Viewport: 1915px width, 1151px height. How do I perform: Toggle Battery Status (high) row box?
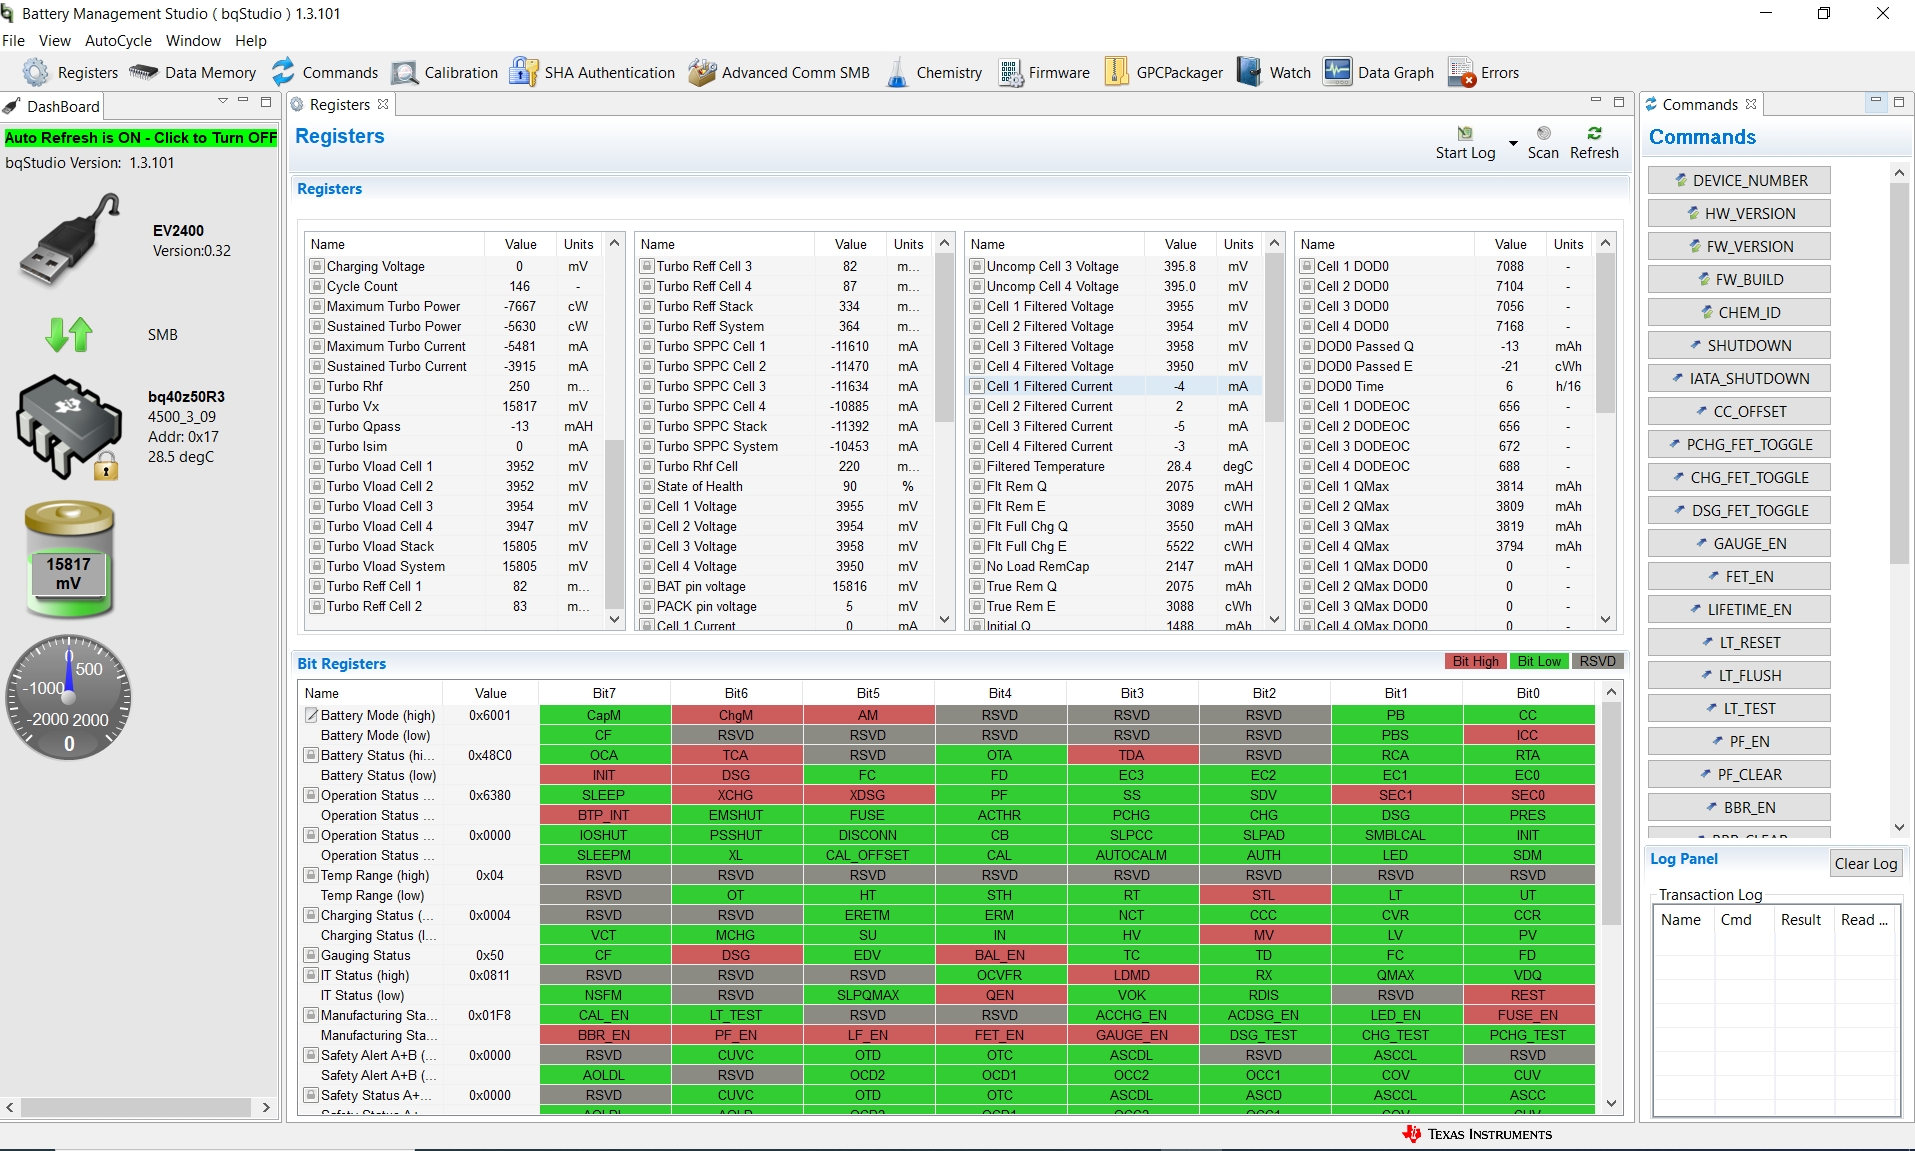click(x=311, y=755)
